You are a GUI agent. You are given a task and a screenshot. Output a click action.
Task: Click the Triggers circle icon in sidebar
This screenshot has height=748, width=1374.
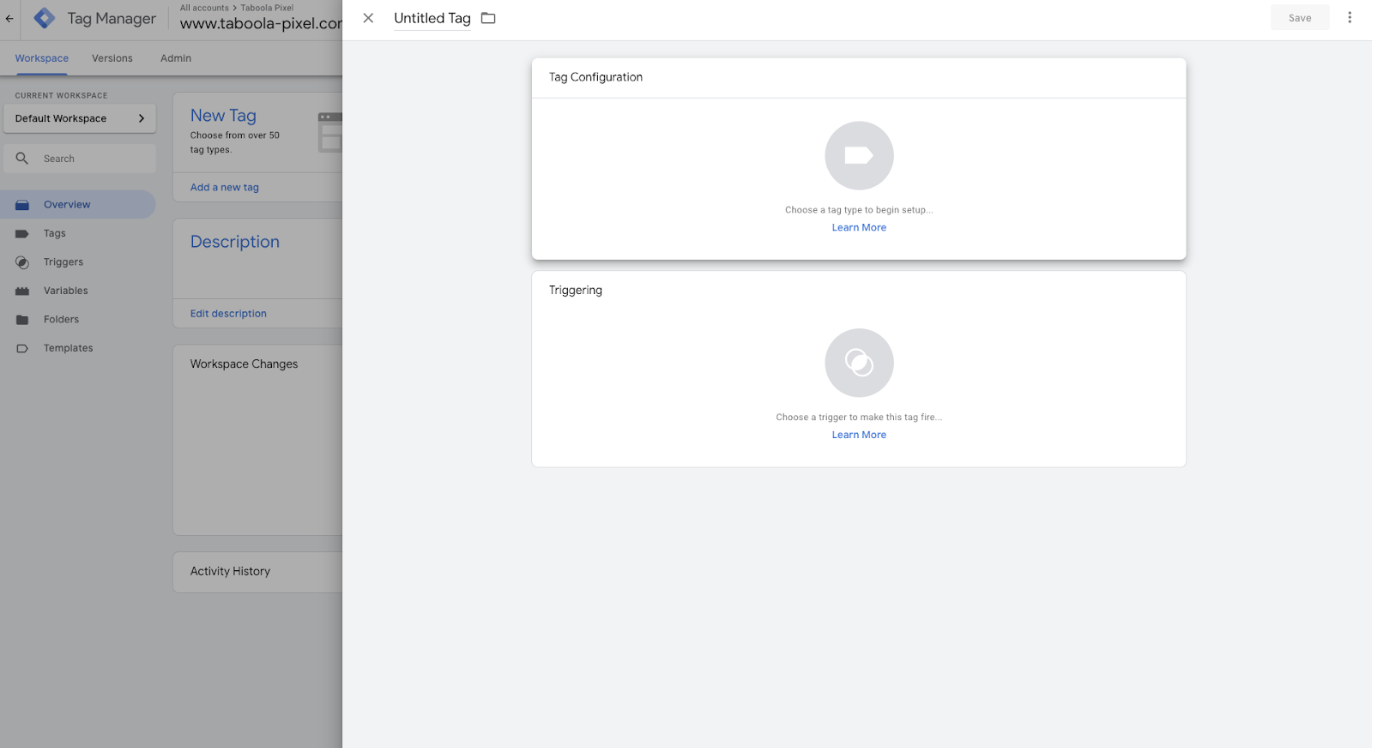[22, 262]
